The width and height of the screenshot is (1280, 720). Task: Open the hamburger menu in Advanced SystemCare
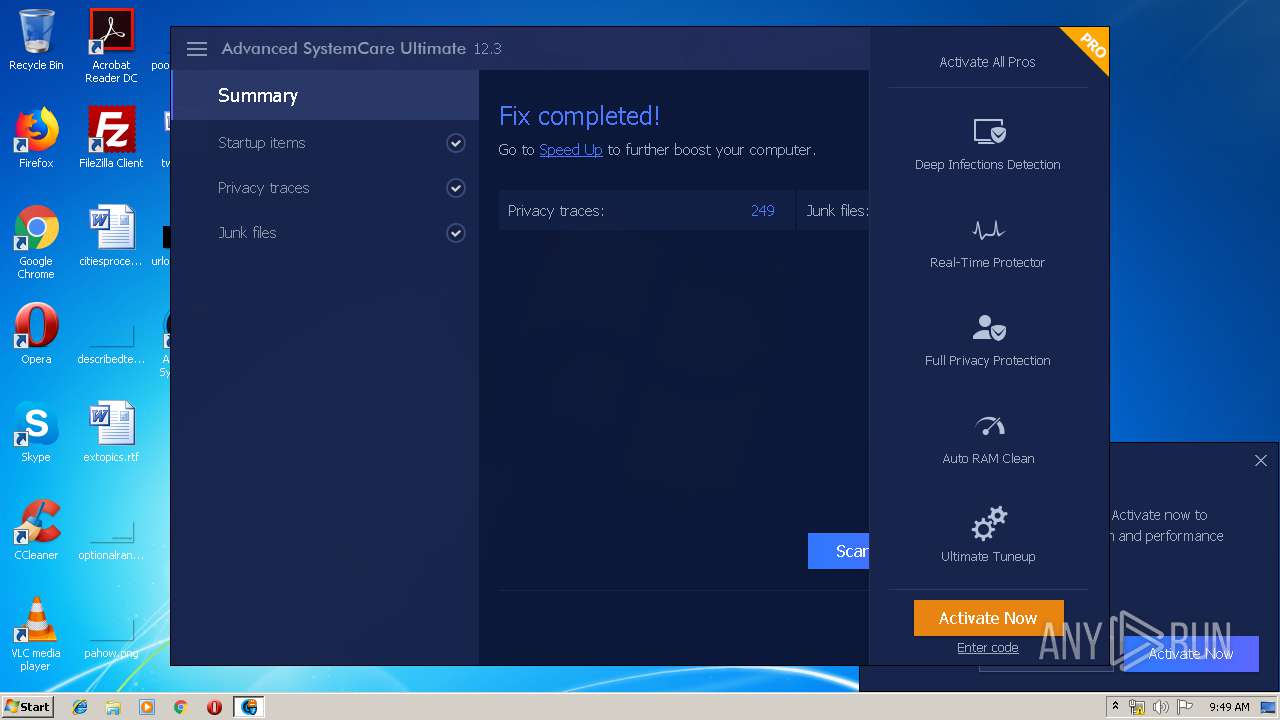point(197,49)
